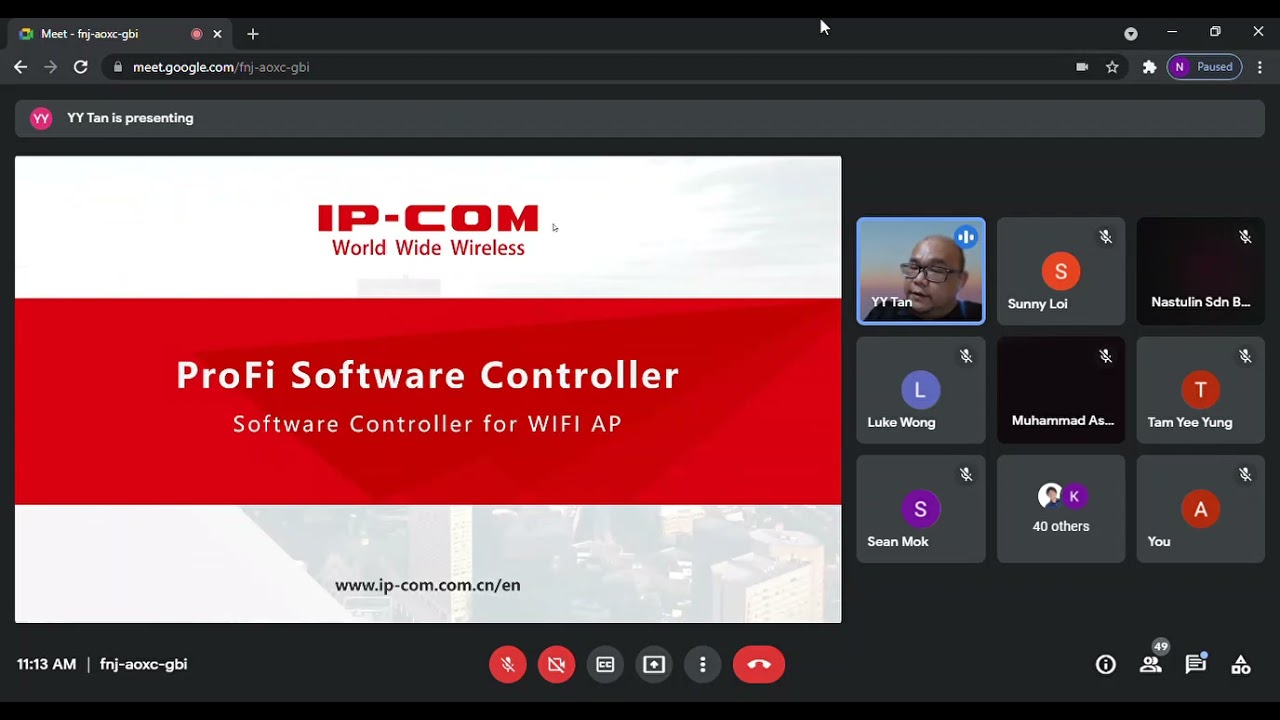The image size is (1280, 720).
Task: Select the Meet - fnj-aoxc-gbi tab
Action: (x=120, y=34)
